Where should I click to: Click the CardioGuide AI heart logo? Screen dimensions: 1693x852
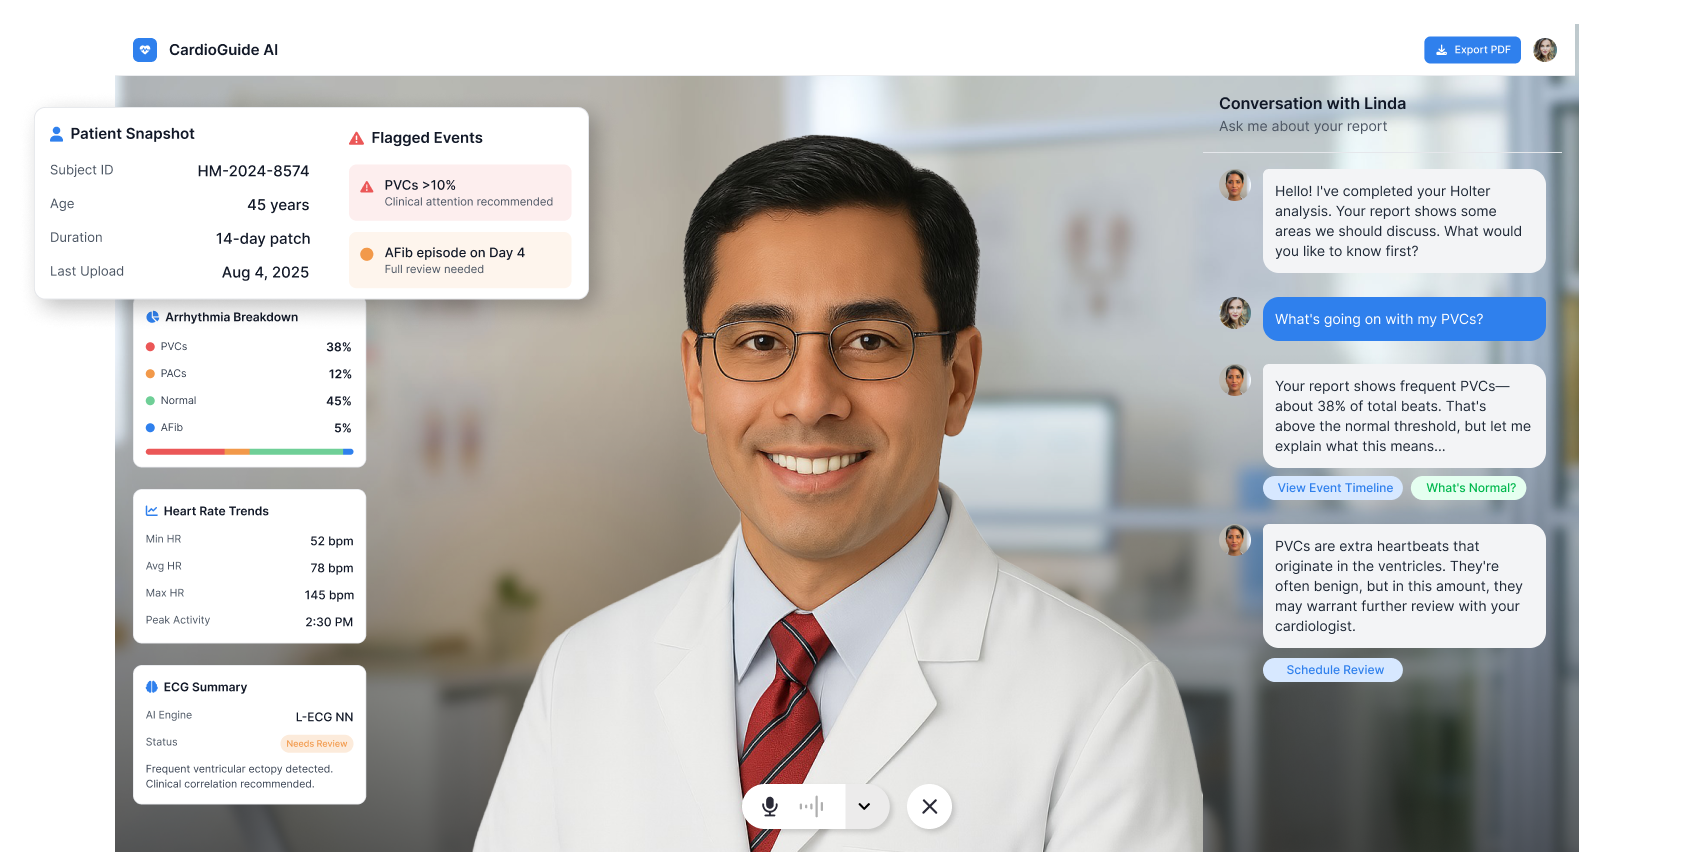point(145,50)
